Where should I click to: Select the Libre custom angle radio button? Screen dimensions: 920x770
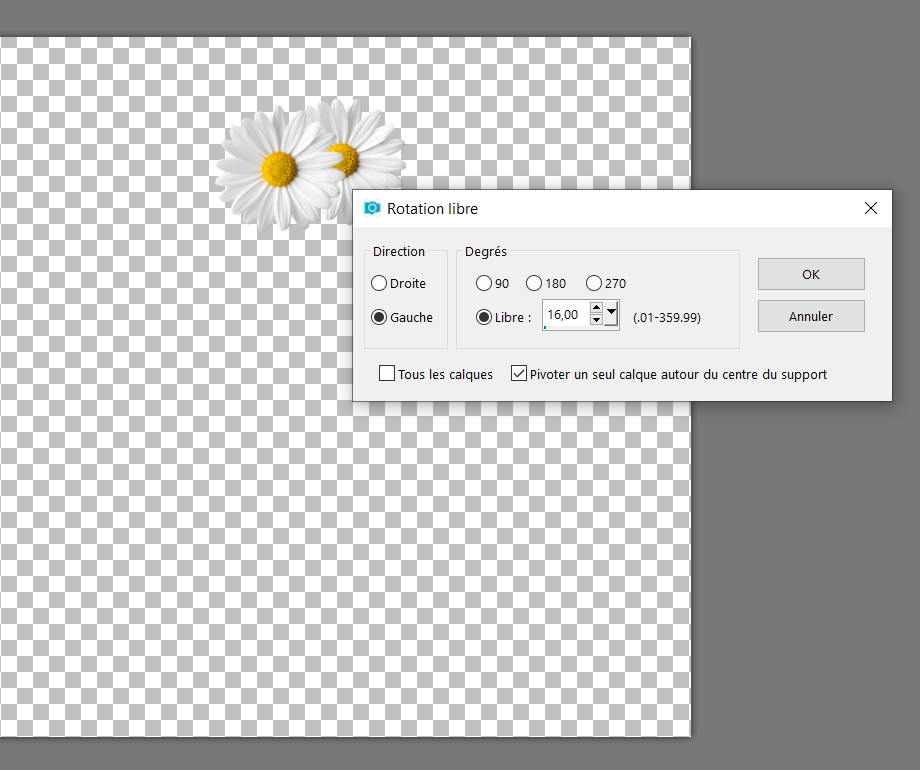point(484,317)
